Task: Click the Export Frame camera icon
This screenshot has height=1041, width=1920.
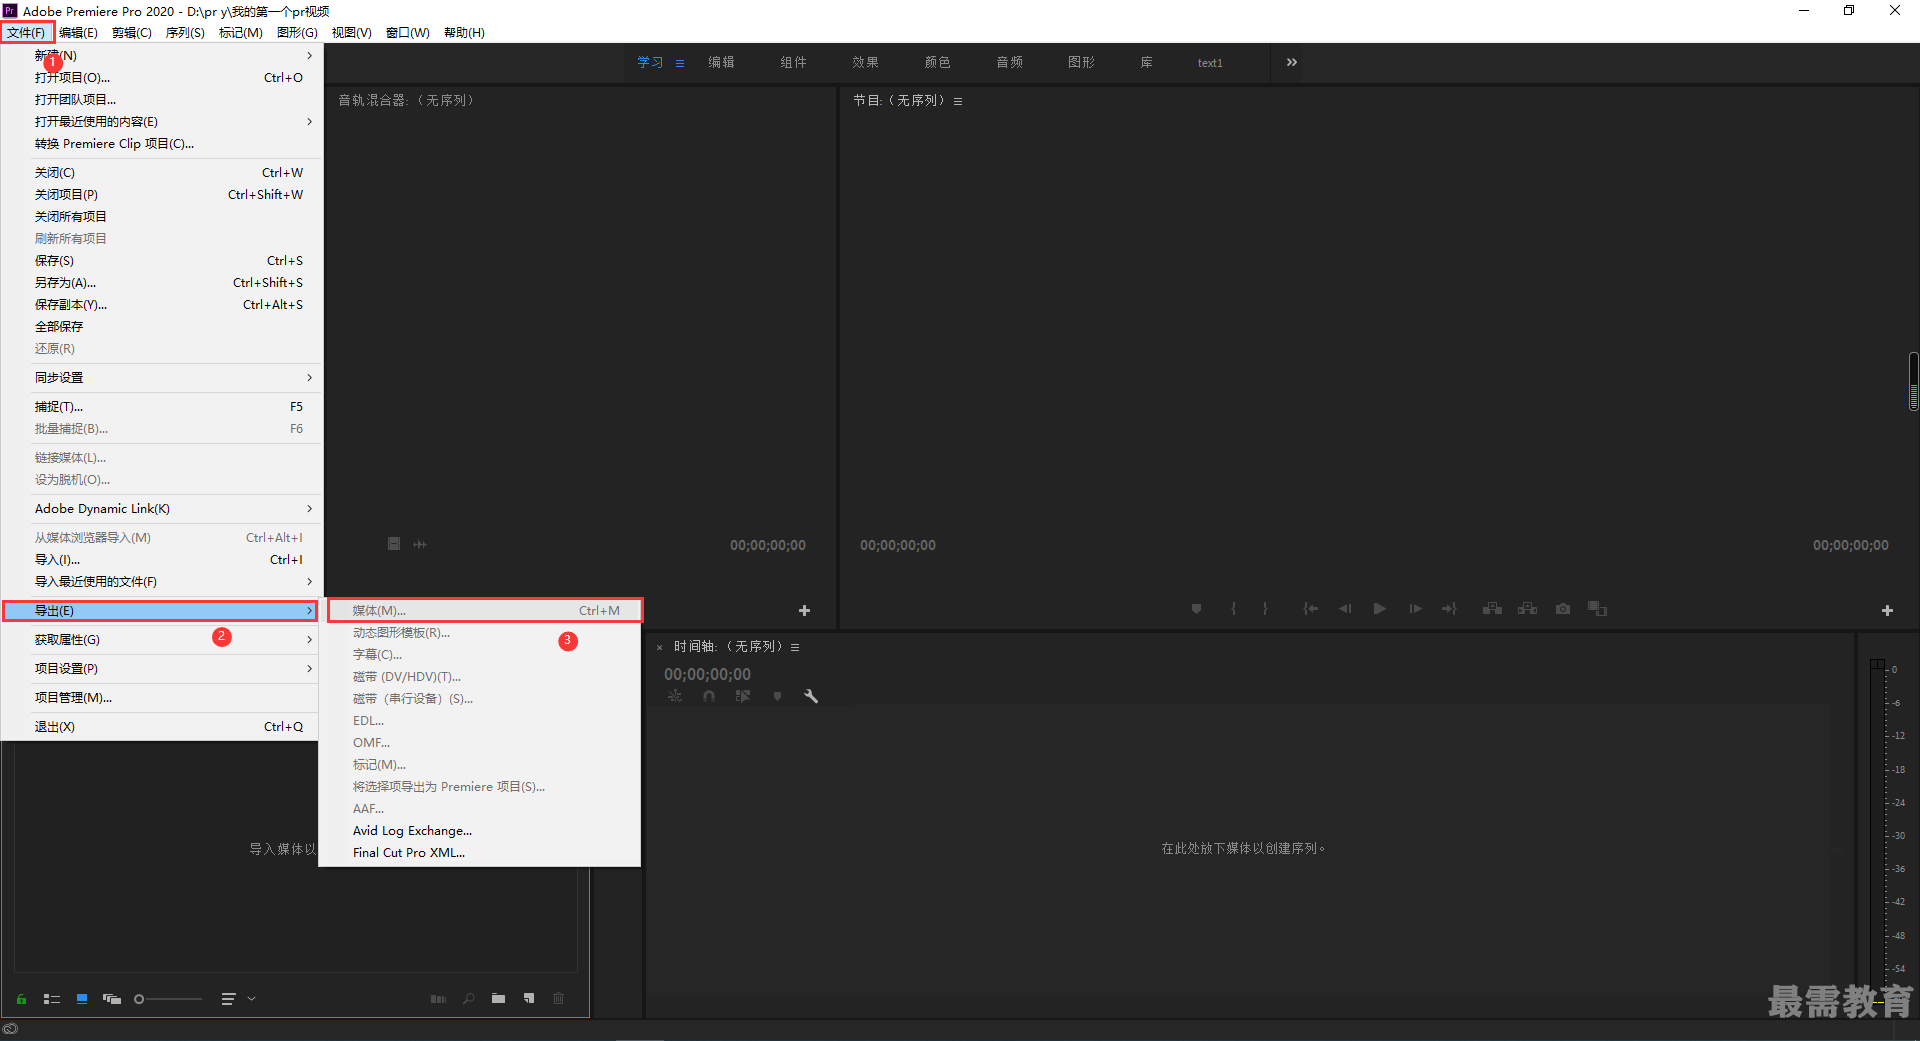Action: tap(1563, 609)
